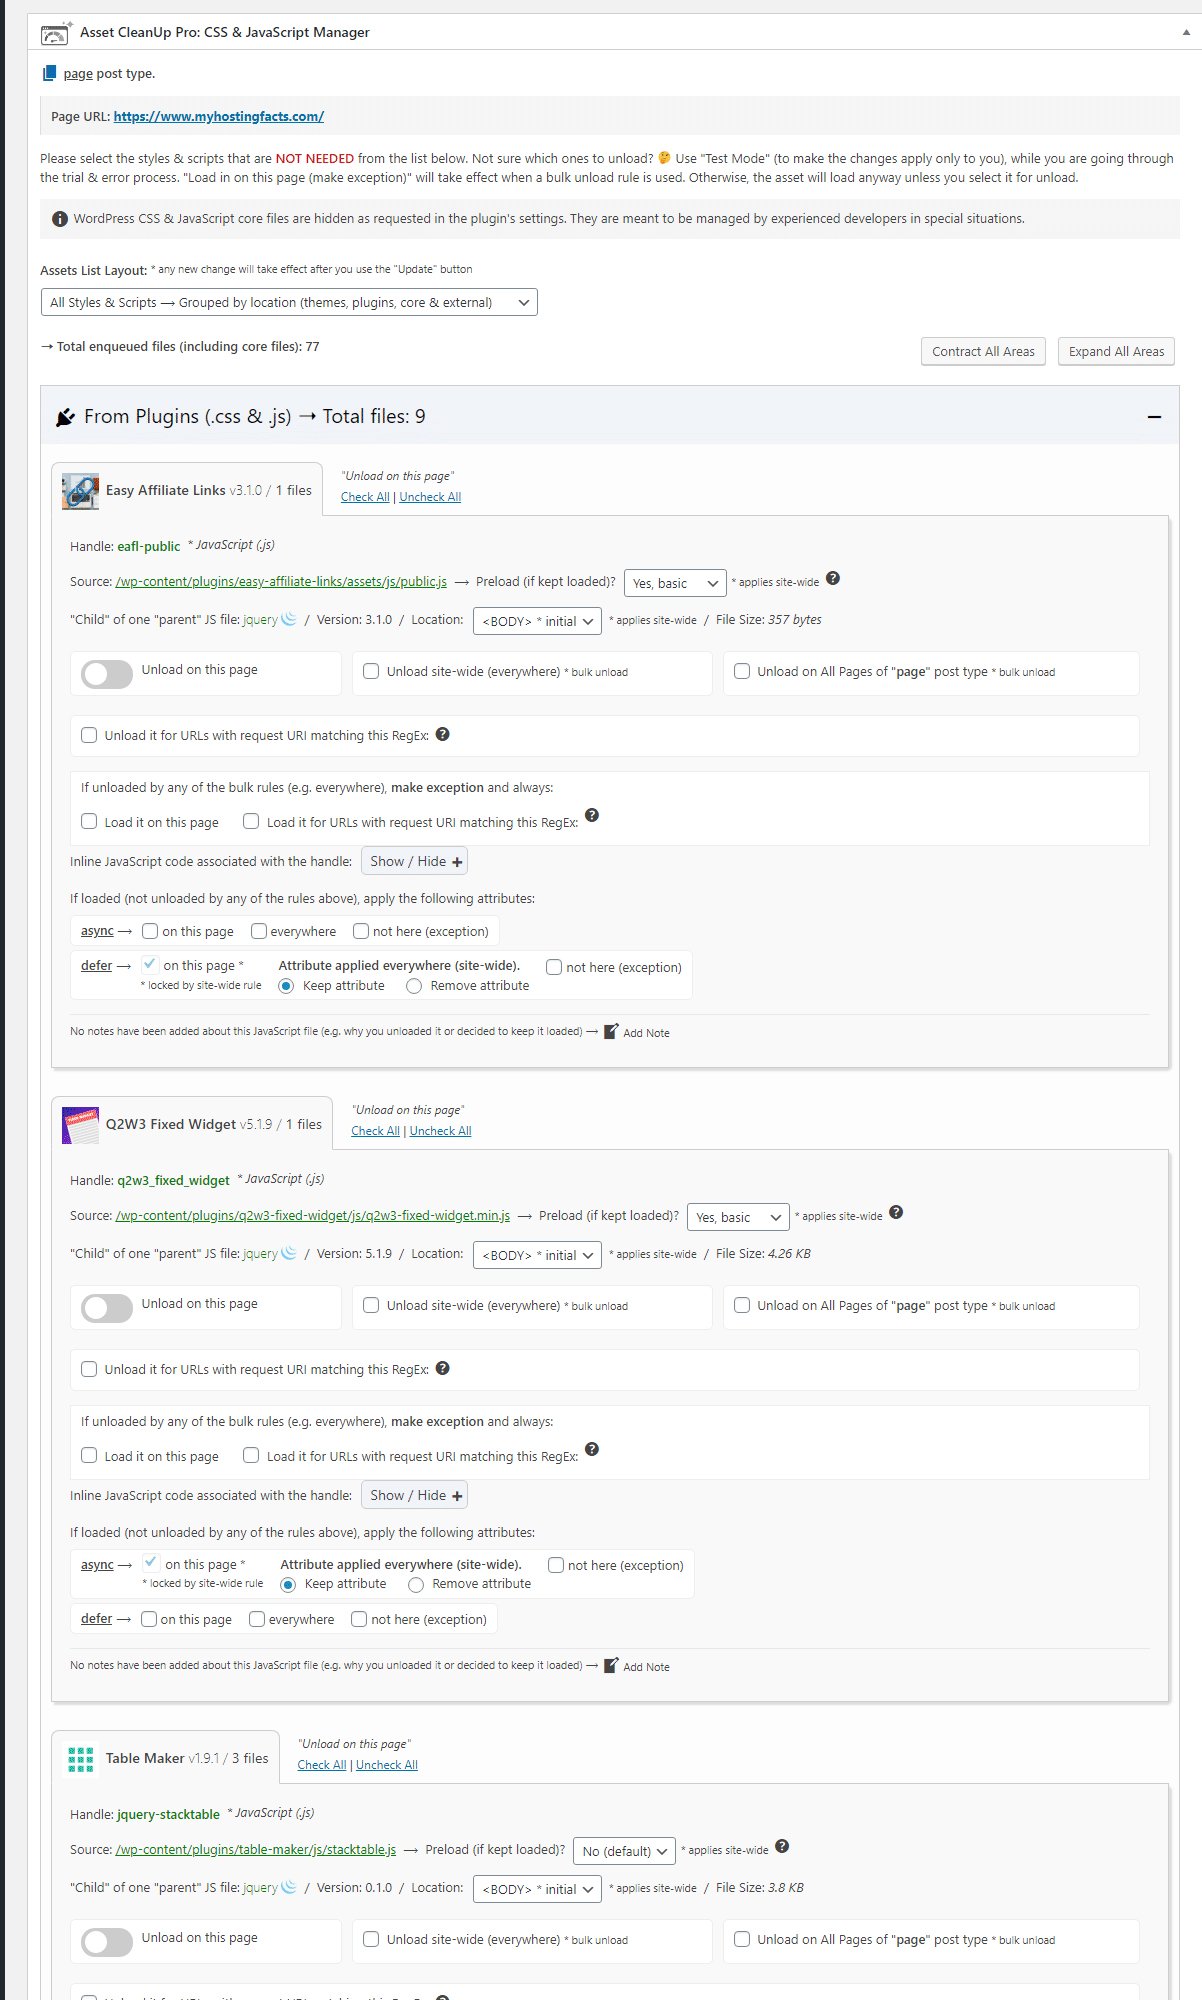Toggle Unload on this page for eafl-public
1202x2000 pixels.
click(x=107, y=675)
